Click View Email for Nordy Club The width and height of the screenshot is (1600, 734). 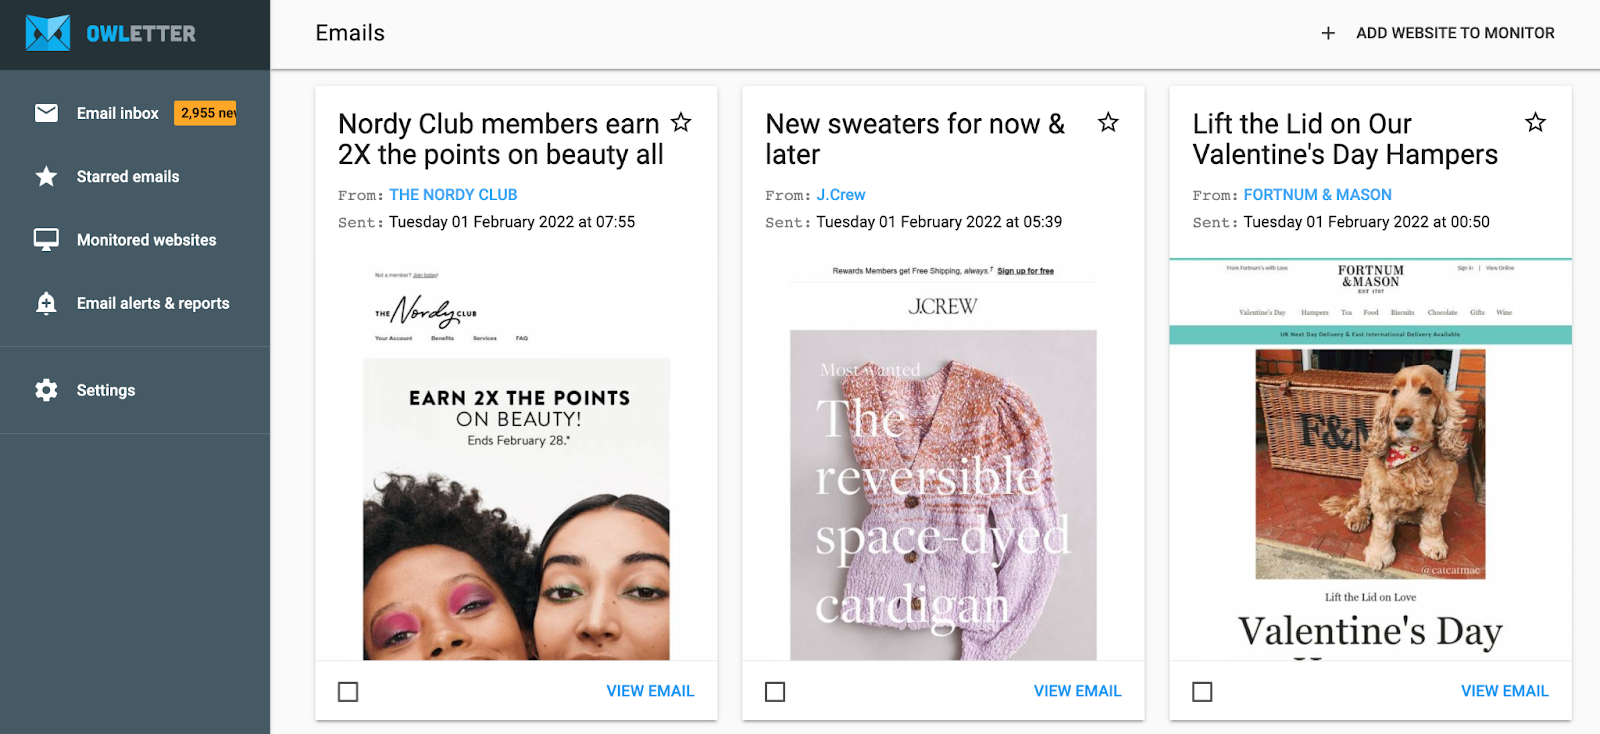650,691
